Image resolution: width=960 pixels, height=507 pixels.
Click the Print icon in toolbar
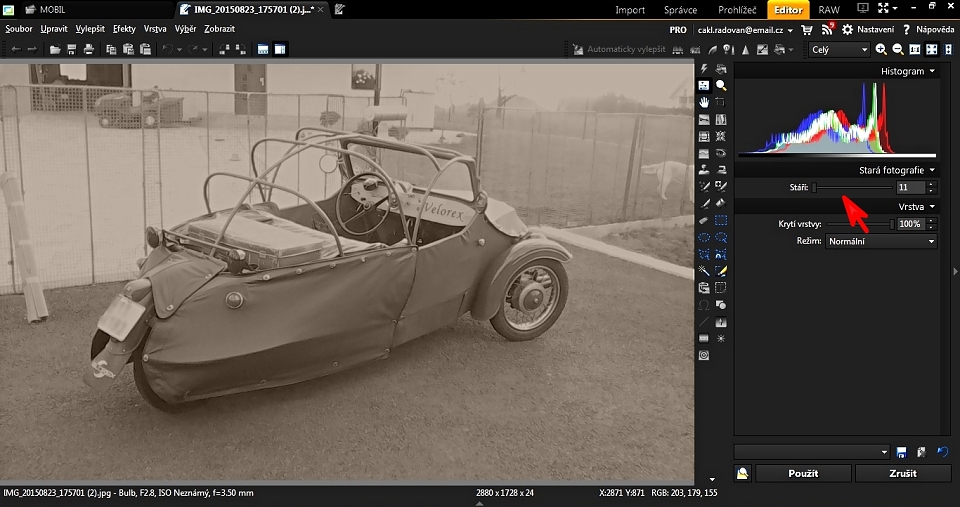tap(89, 49)
